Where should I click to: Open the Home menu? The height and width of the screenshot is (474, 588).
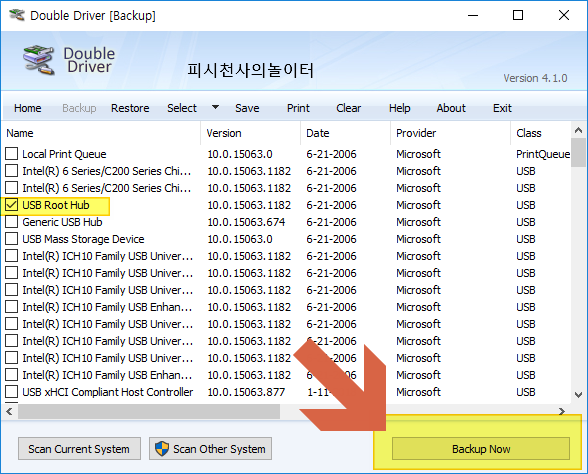(x=28, y=108)
